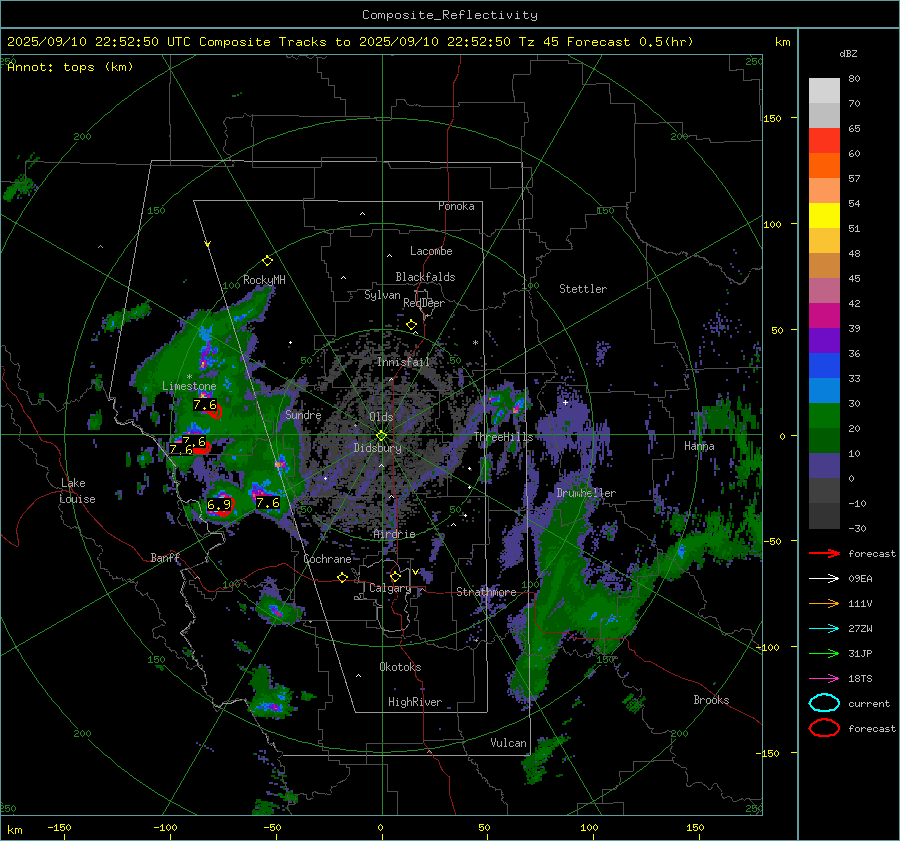
Task: Click the RedDeer city label
Action: 424,303
